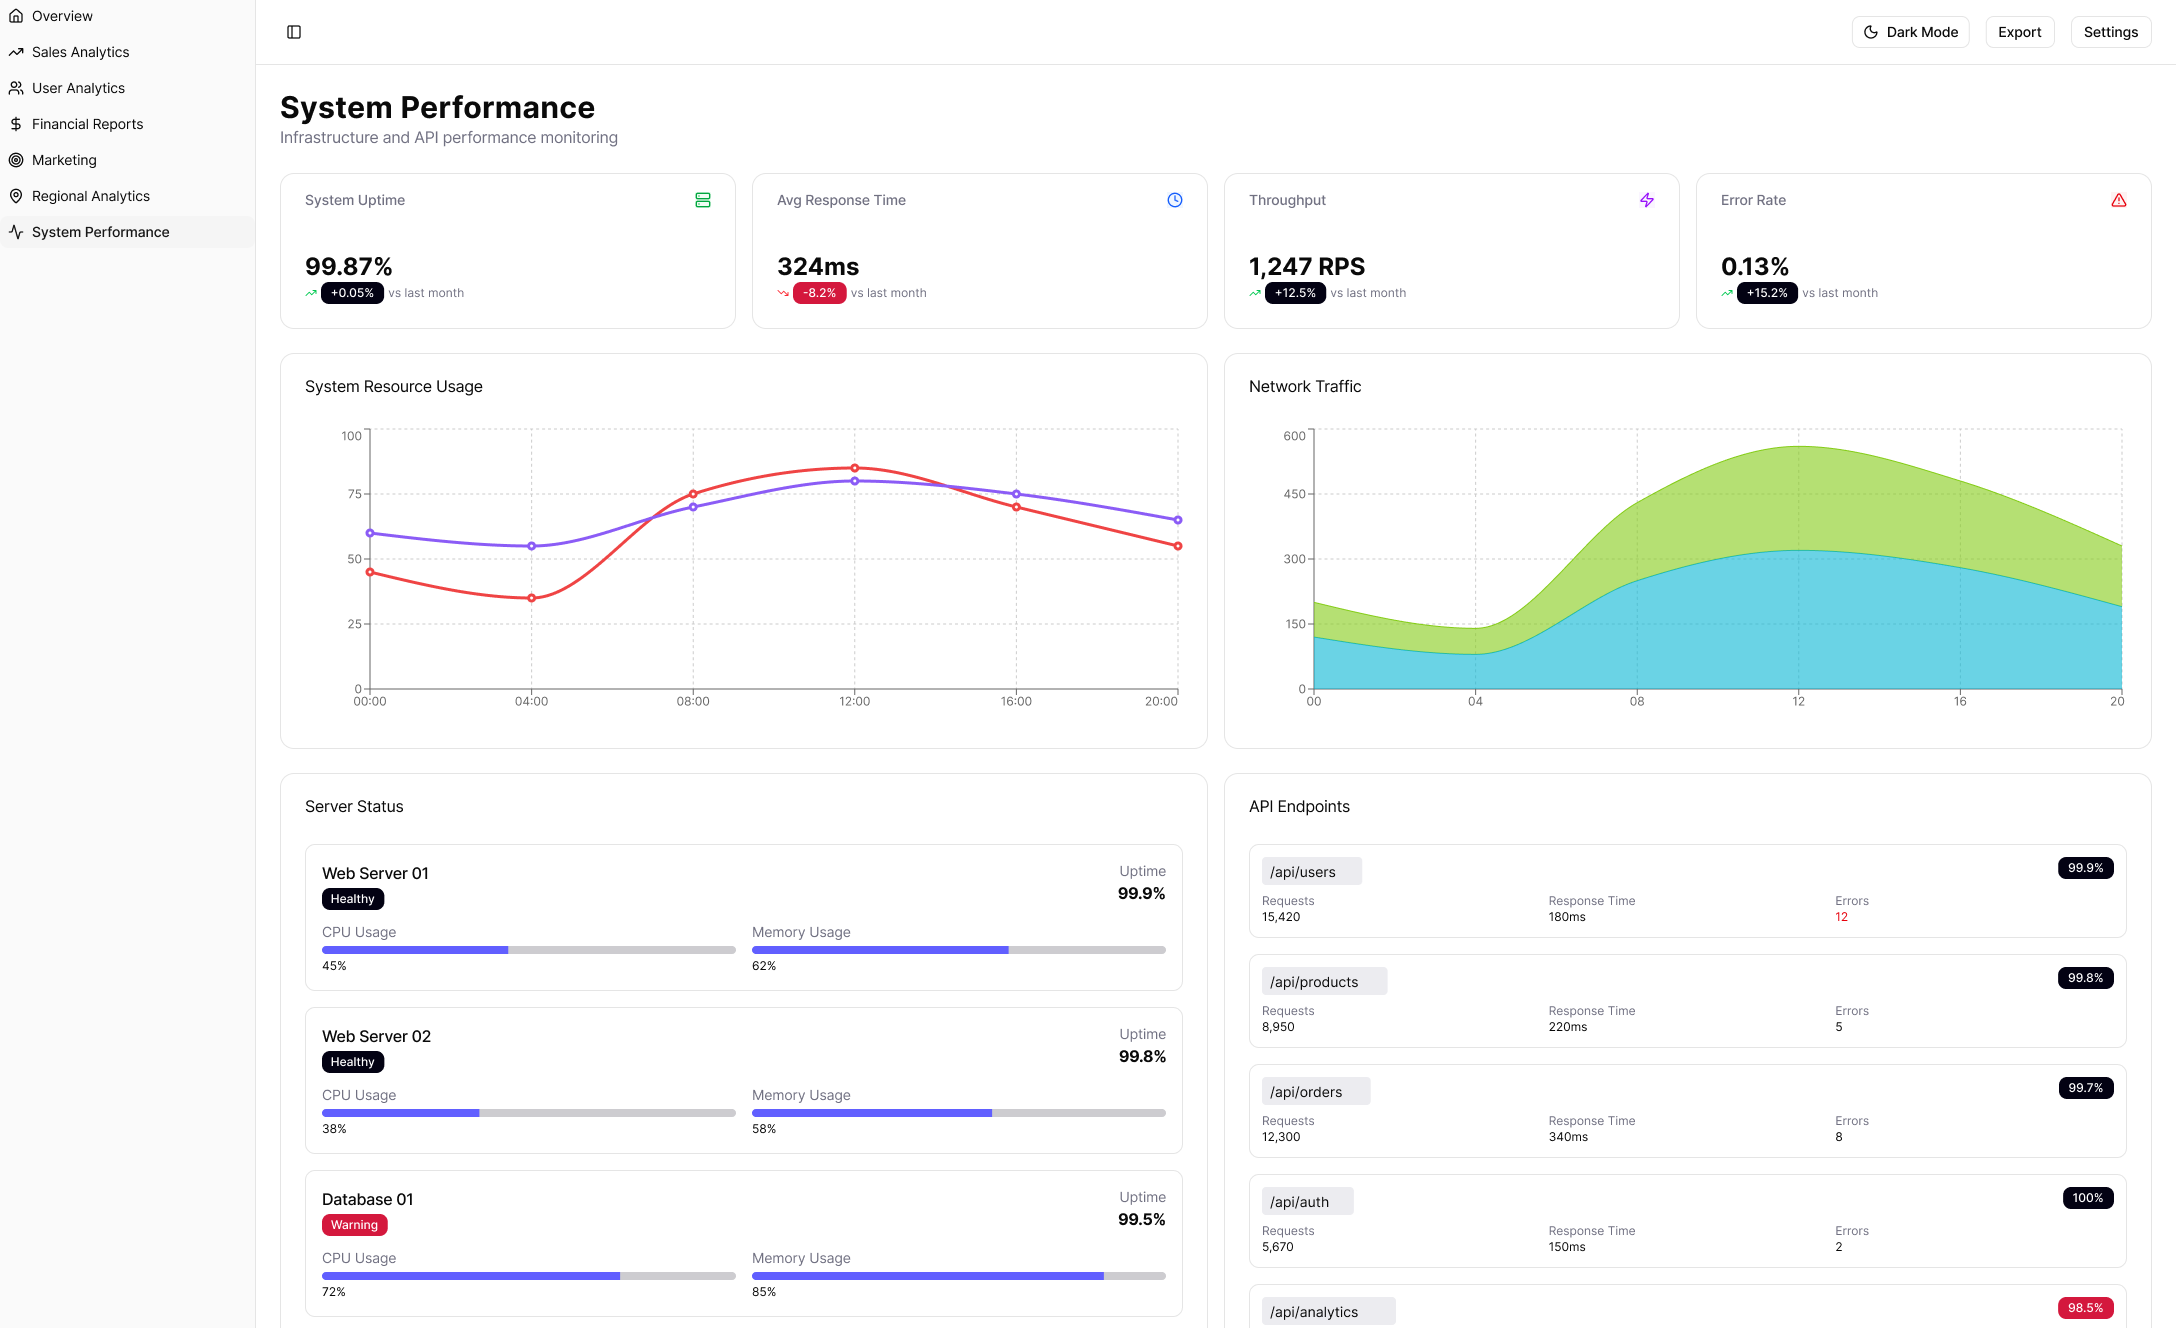Click the 12:00 red data point on chart
The image size is (2176, 1328).
(854, 468)
